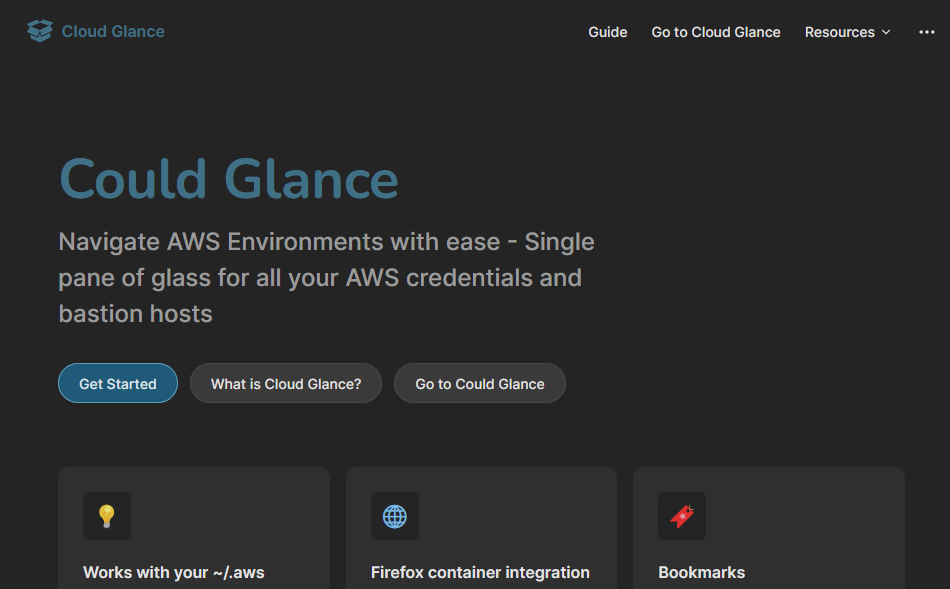
Task: Expand the chevron arrow next to Resources
Action: point(886,33)
